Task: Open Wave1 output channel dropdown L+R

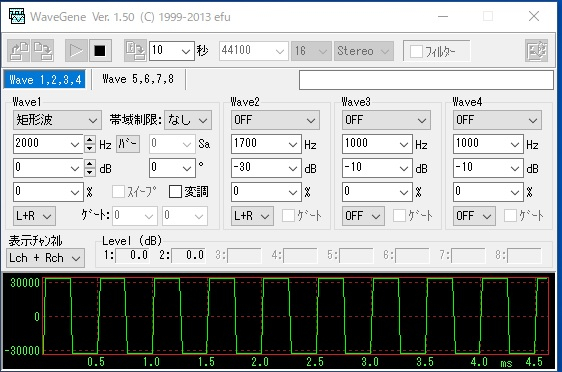Action: click(47, 216)
